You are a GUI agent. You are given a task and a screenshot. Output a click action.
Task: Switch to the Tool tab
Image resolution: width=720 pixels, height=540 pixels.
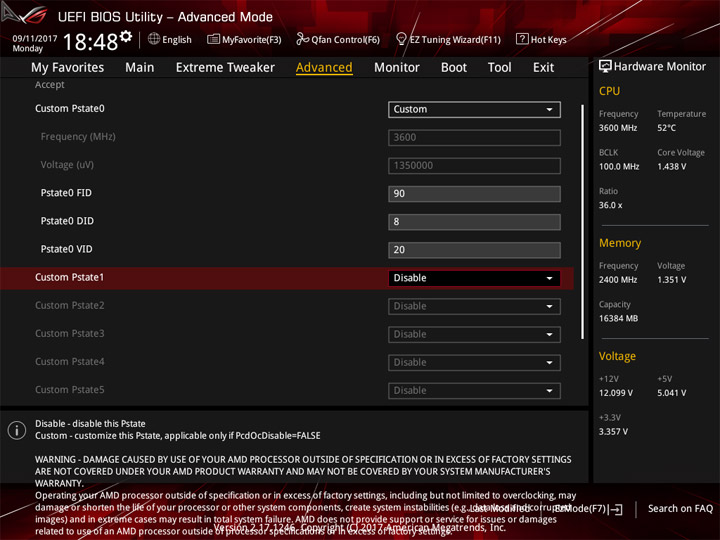pyautogui.click(x=500, y=68)
